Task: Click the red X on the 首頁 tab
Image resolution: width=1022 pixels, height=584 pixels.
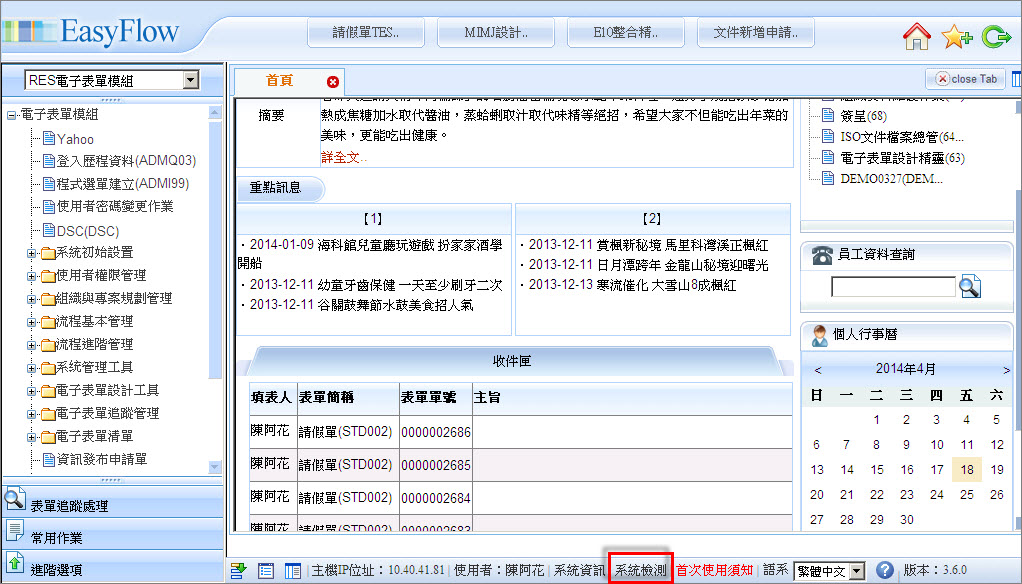Action: [x=333, y=81]
